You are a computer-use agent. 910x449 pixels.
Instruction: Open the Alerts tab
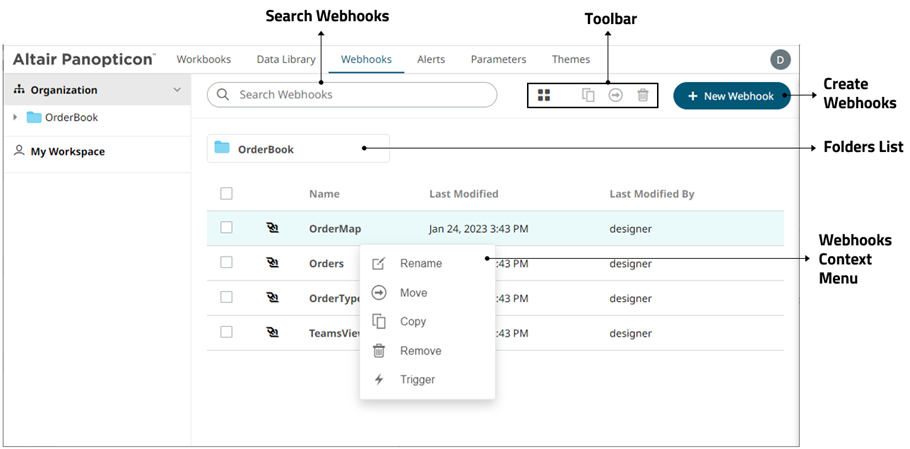[x=432, y=59]
